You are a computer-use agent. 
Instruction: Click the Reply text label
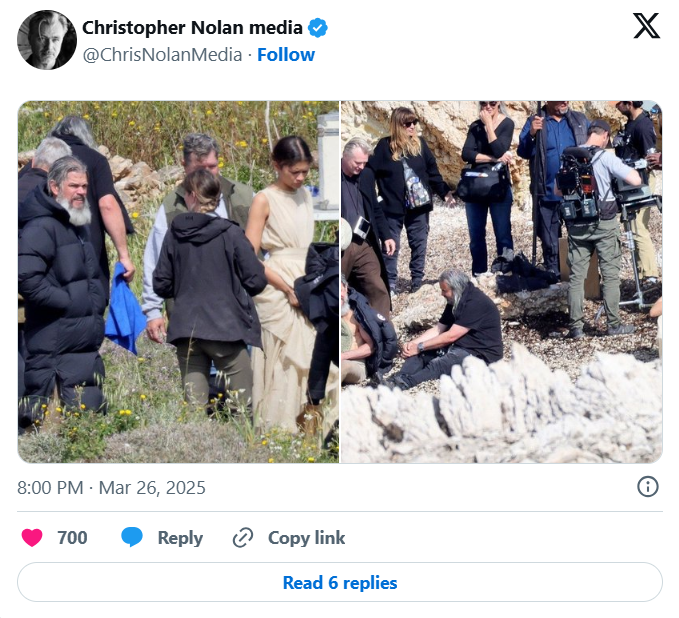180,538
